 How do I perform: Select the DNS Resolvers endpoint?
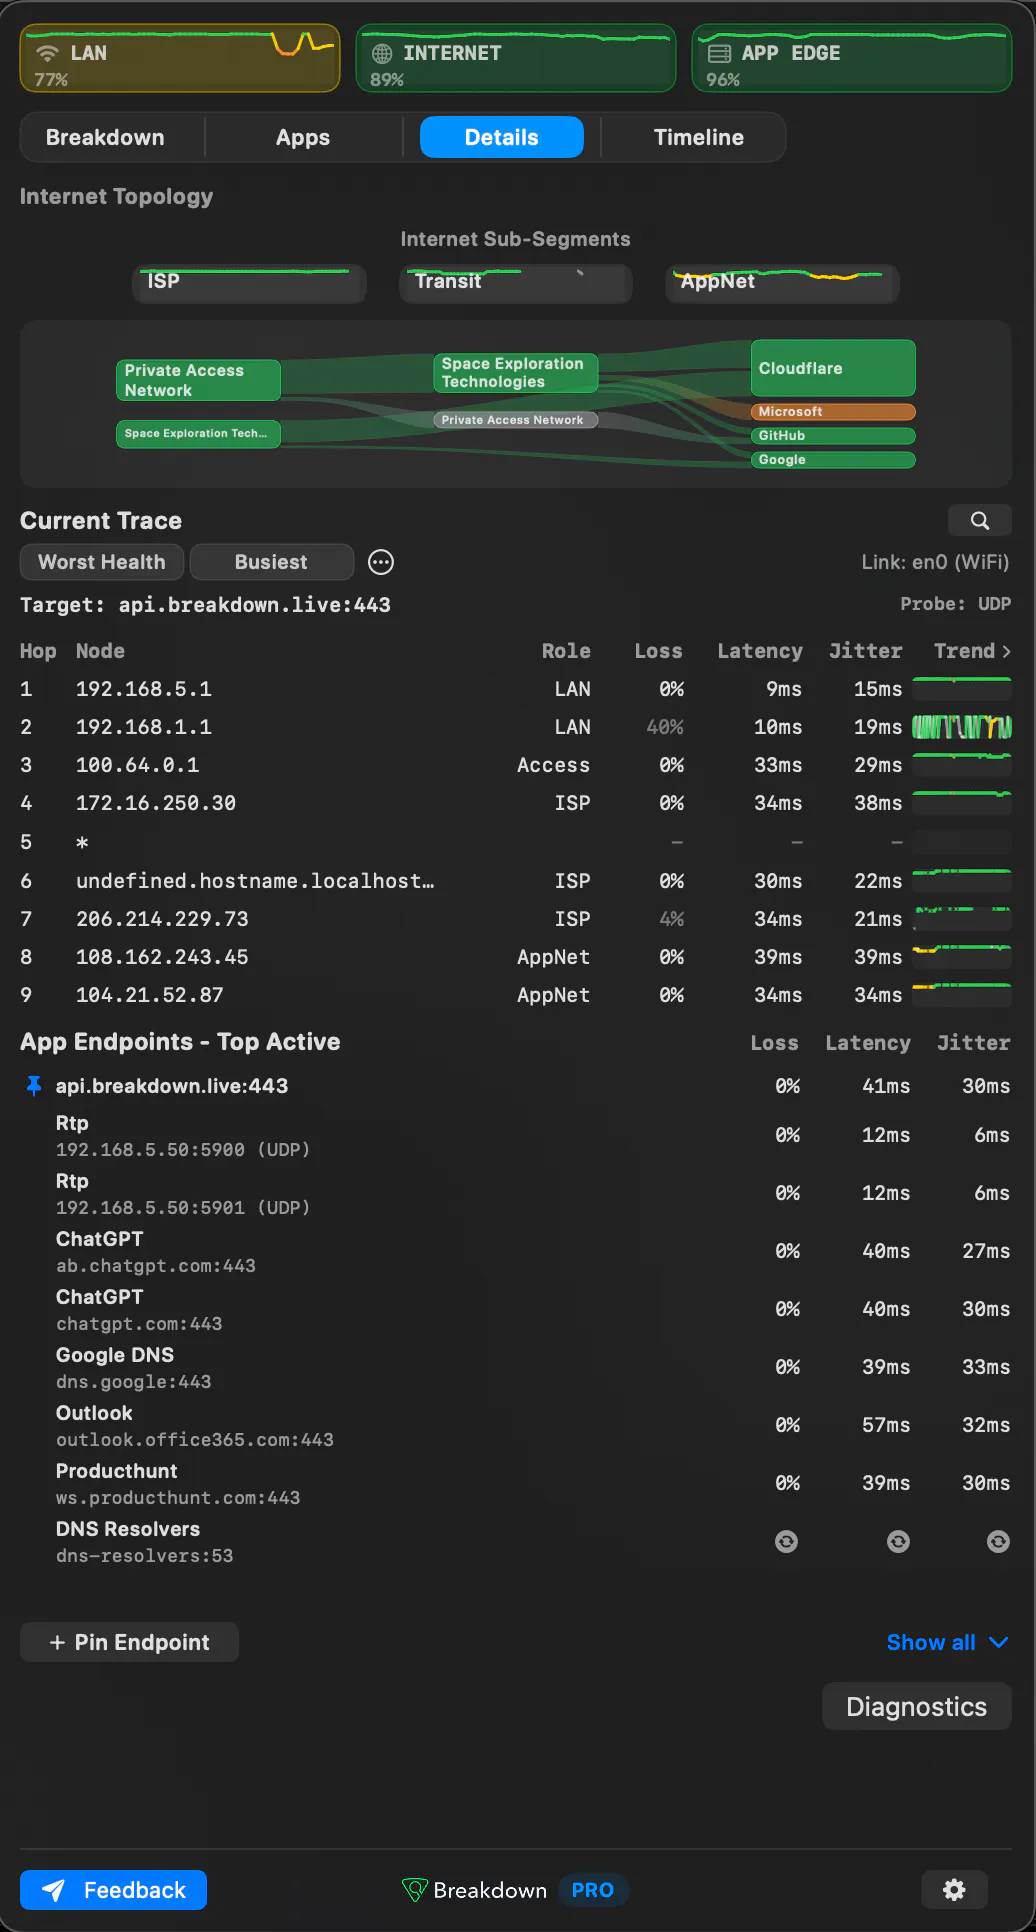coord(515,1542)
